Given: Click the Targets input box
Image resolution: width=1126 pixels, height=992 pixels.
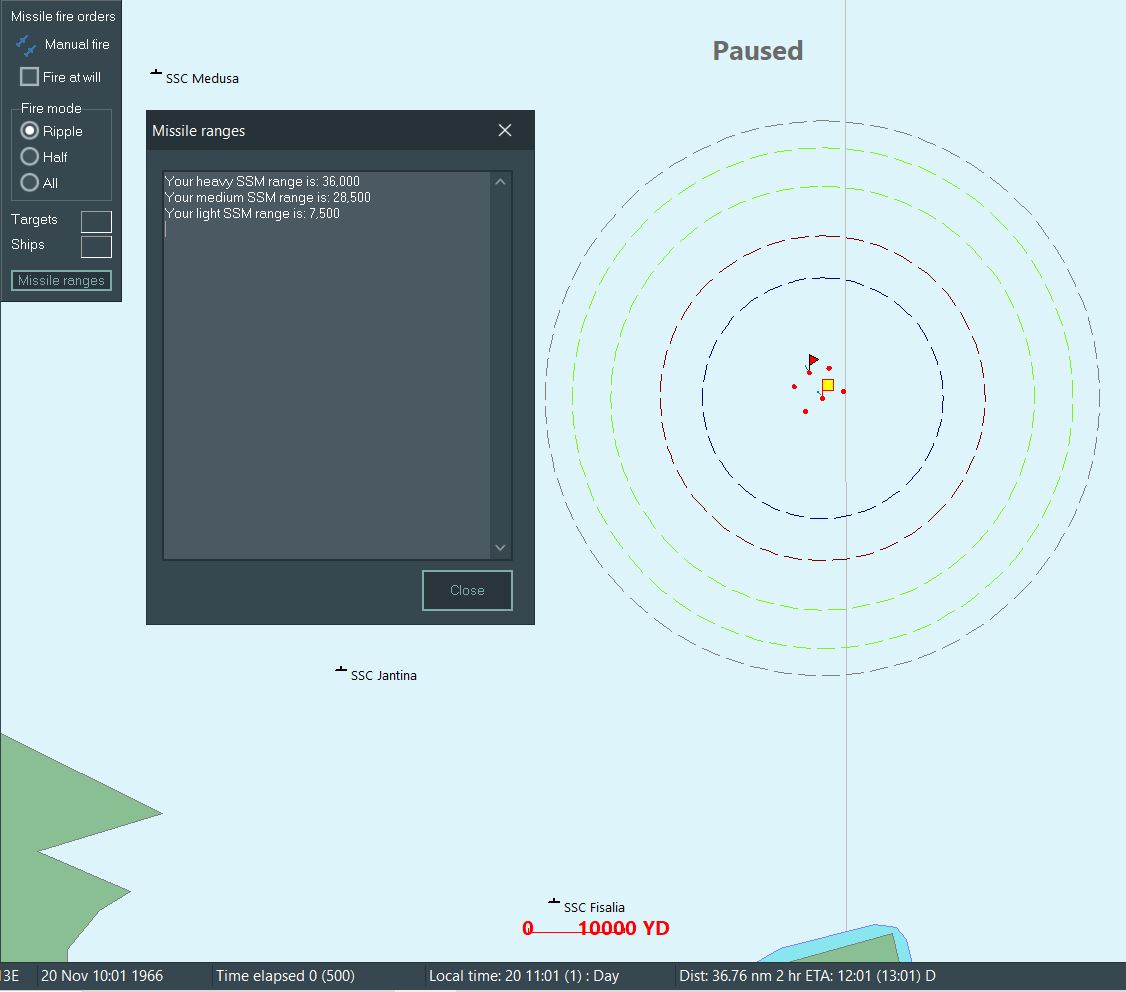Looking at the screenshot, I should 96,221.
